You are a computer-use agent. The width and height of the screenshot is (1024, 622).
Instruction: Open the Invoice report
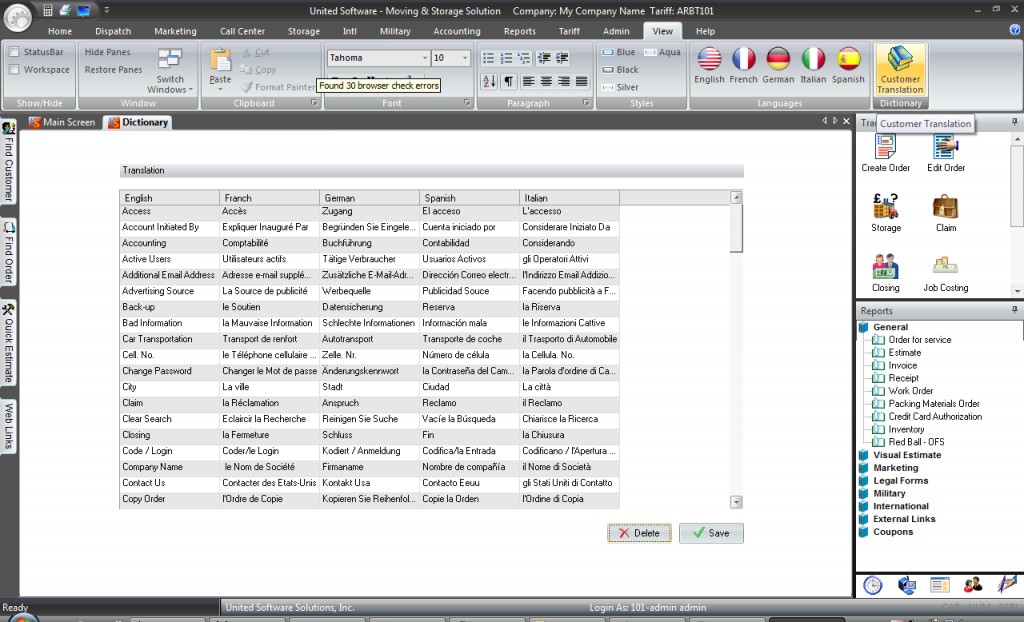[x=903, y=365]
